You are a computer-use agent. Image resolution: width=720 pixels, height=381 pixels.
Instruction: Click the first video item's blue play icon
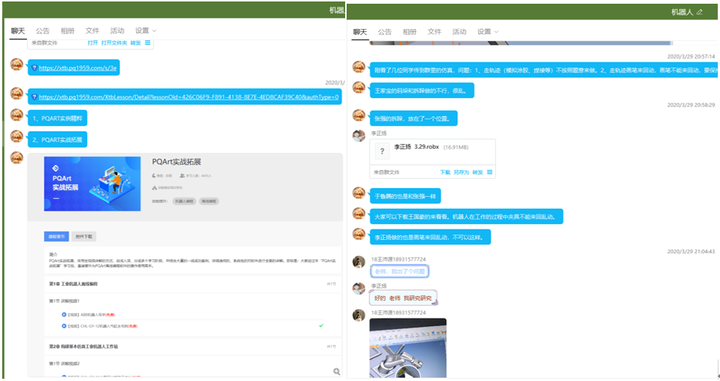pyautogui.click(x=64, y=314)
